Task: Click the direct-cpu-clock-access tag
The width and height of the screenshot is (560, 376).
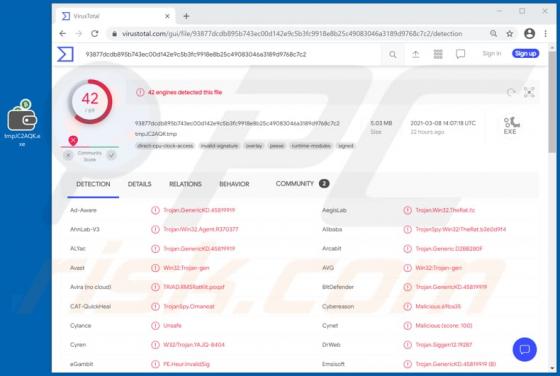Action: (x=165, y=146)
